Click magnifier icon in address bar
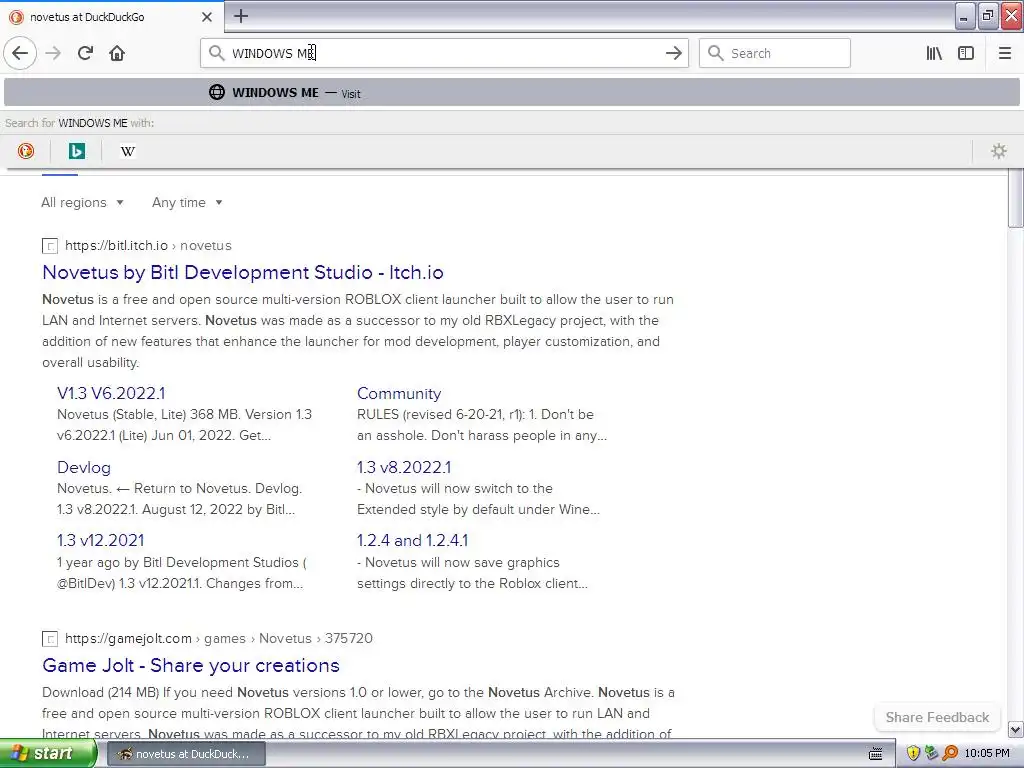This screenshot has width=1024, height=768. [216, 53]
